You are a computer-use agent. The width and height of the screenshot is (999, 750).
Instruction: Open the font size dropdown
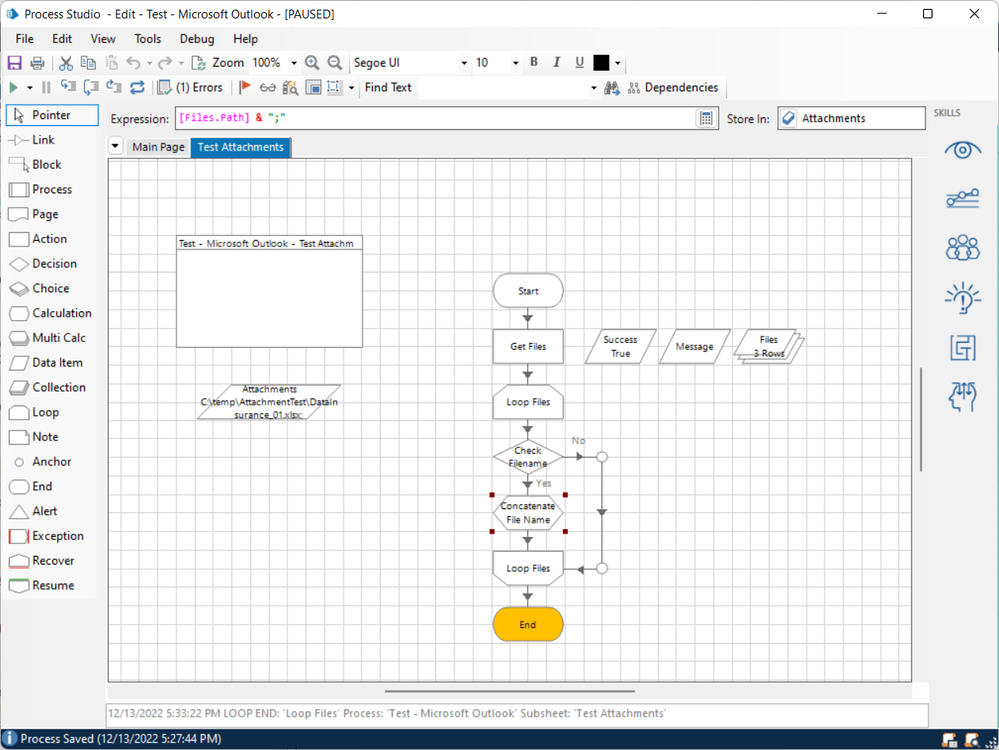pos(516,63)
